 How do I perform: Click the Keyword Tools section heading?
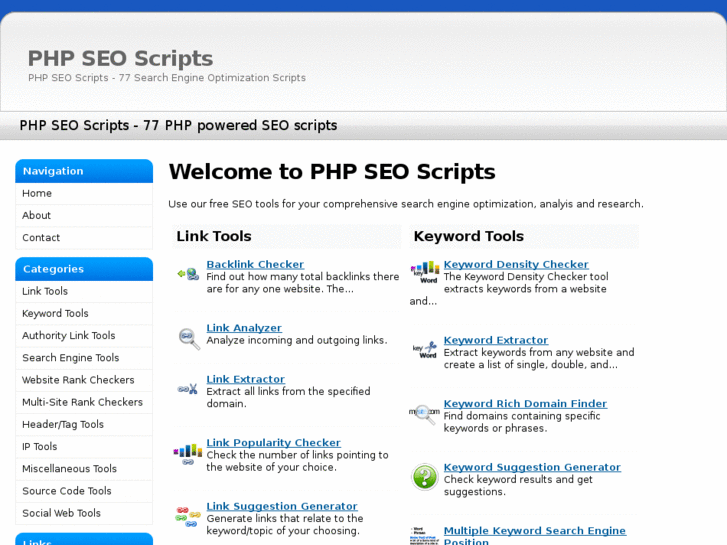coord(468,236)
